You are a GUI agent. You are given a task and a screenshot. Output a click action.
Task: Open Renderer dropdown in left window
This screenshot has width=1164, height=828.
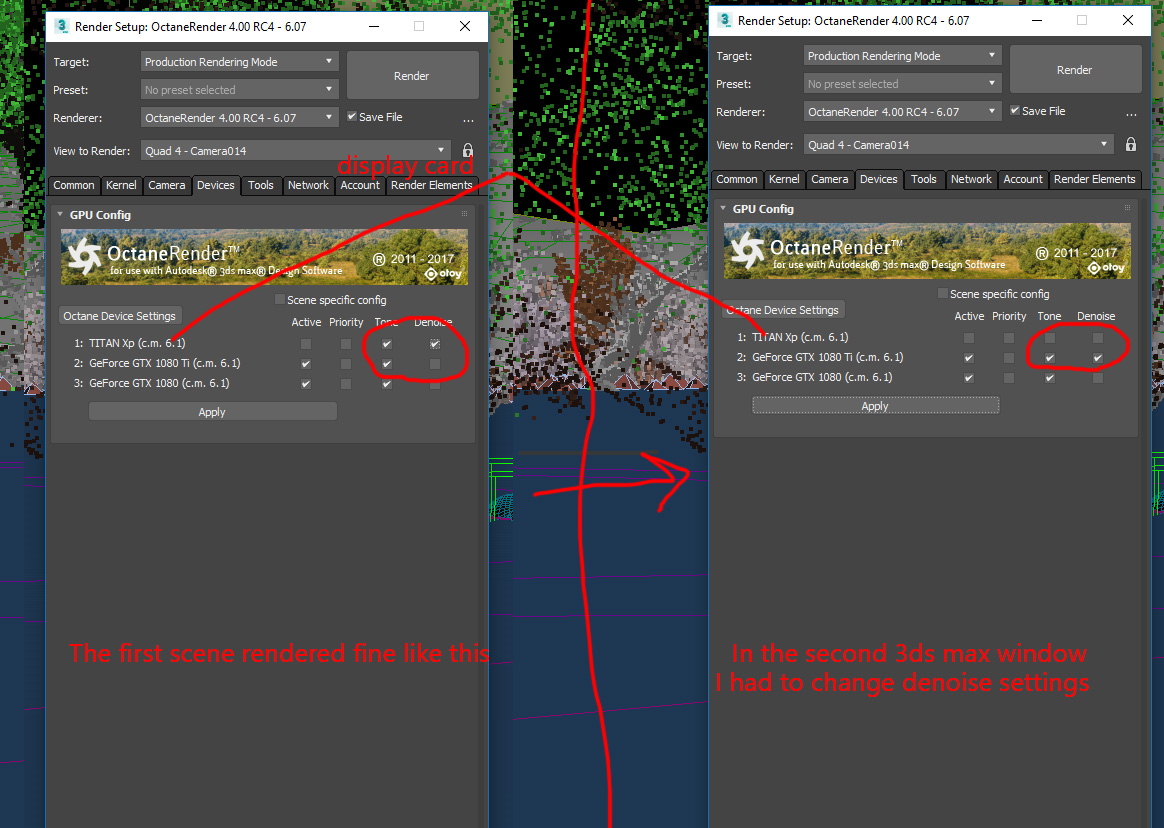(239, 117)
